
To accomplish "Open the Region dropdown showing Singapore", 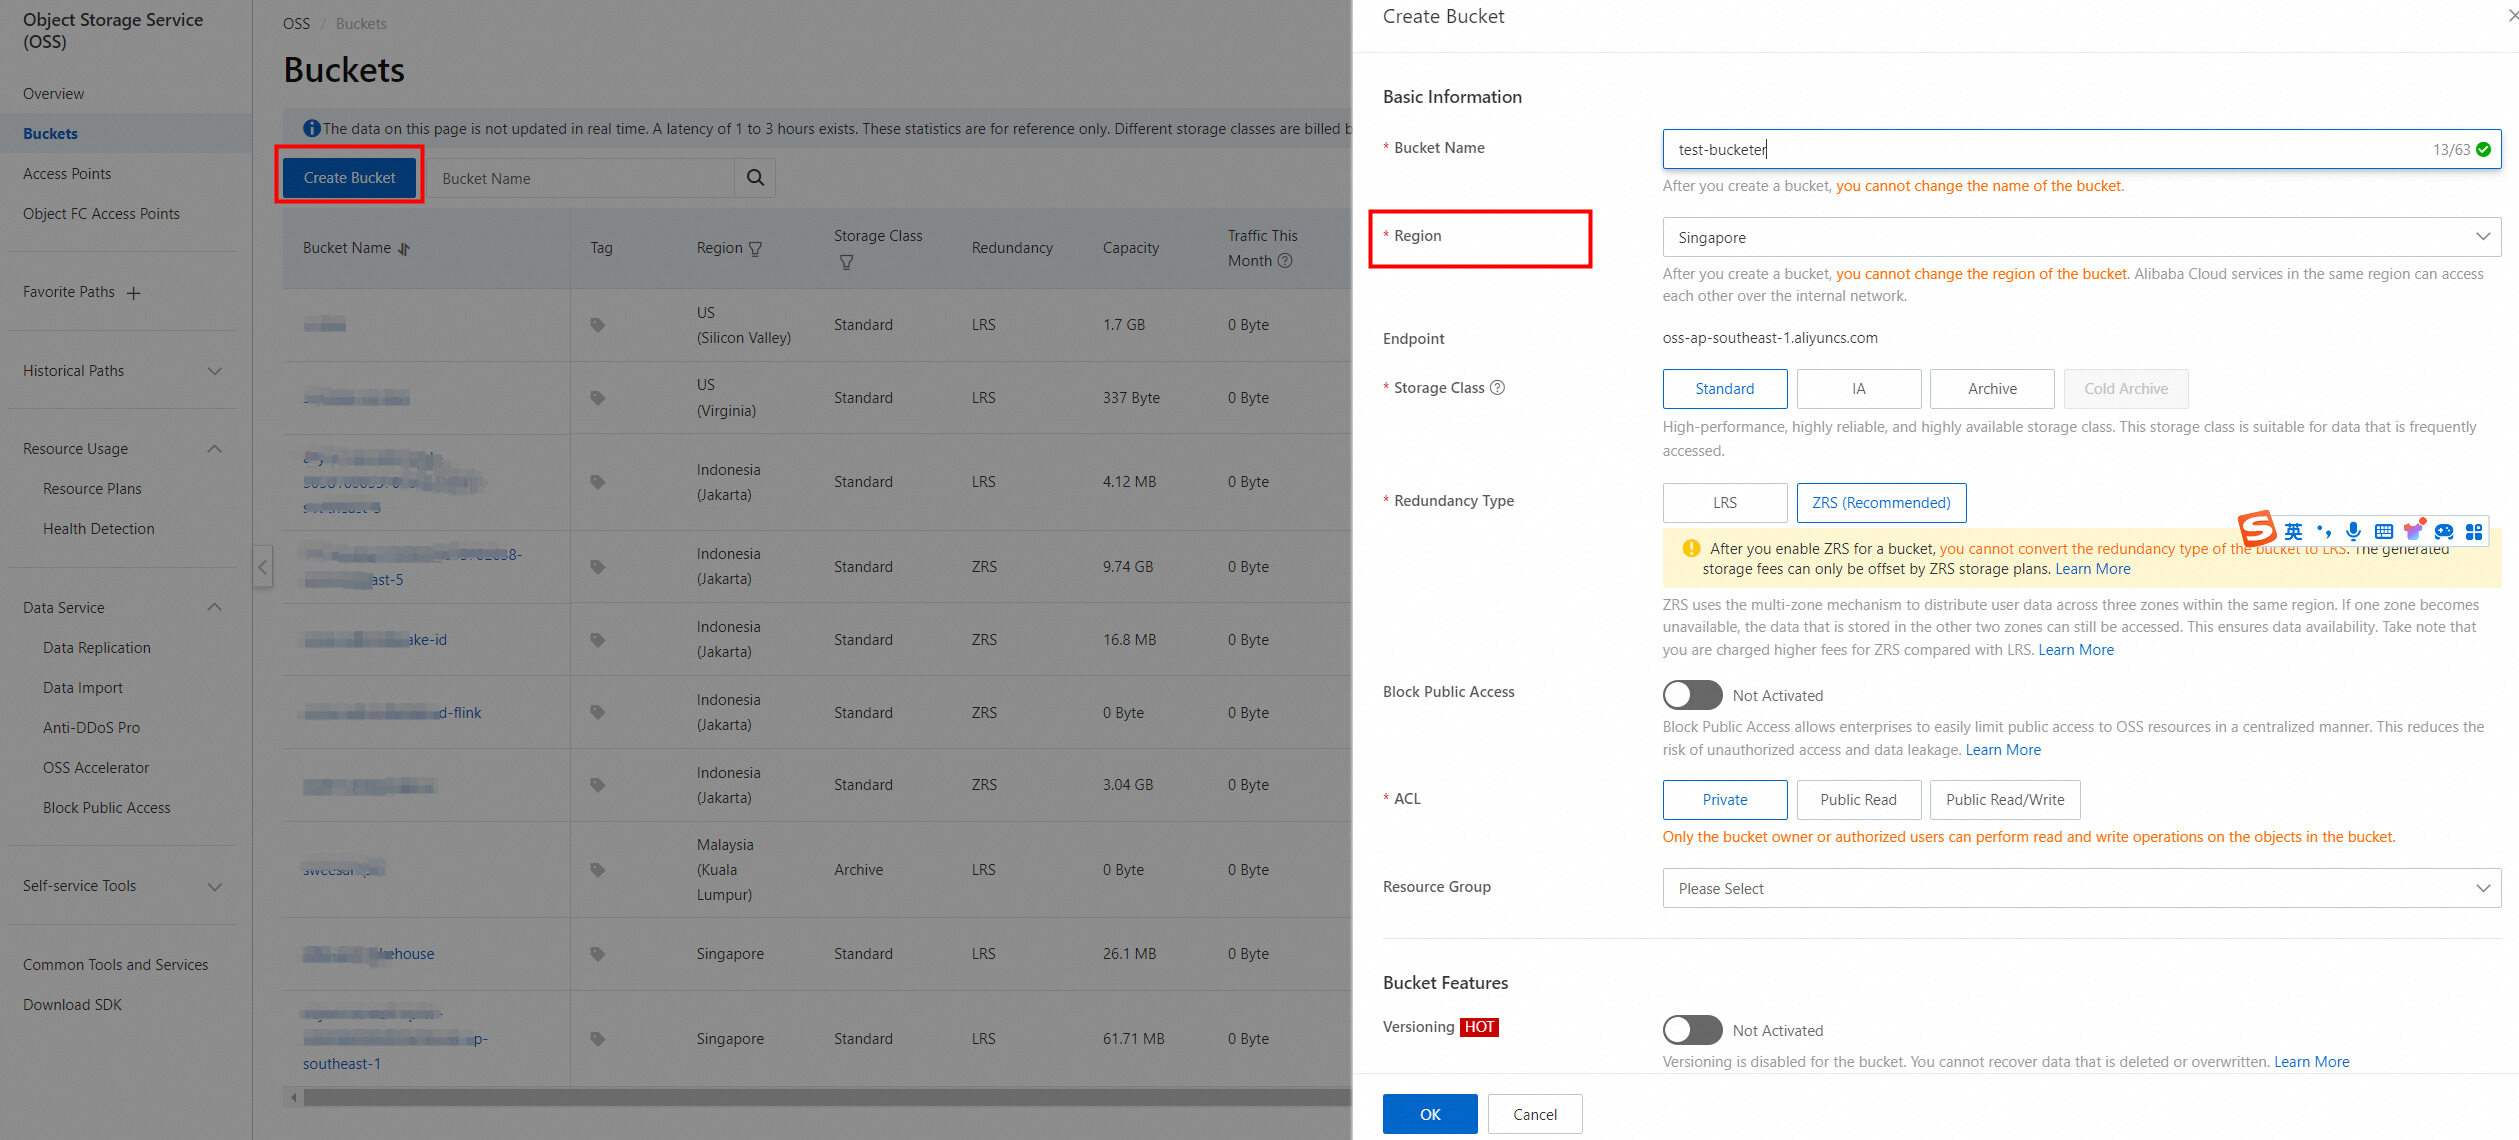I will [2081, 238].
